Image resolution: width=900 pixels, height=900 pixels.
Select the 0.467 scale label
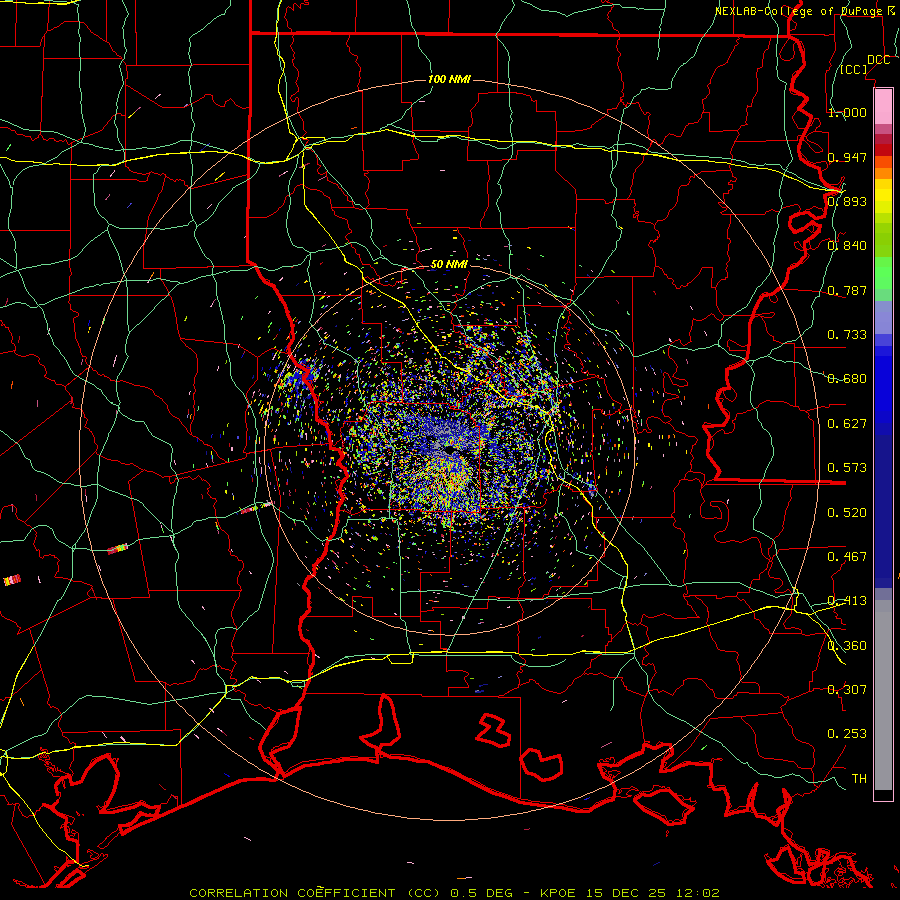tap(847, 557)
